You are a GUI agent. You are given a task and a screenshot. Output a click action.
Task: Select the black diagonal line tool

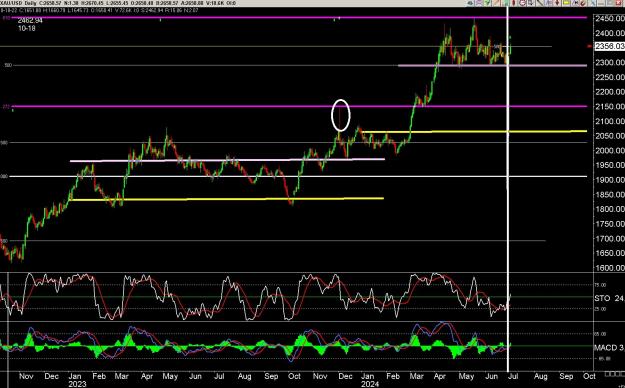click(540, 3)
